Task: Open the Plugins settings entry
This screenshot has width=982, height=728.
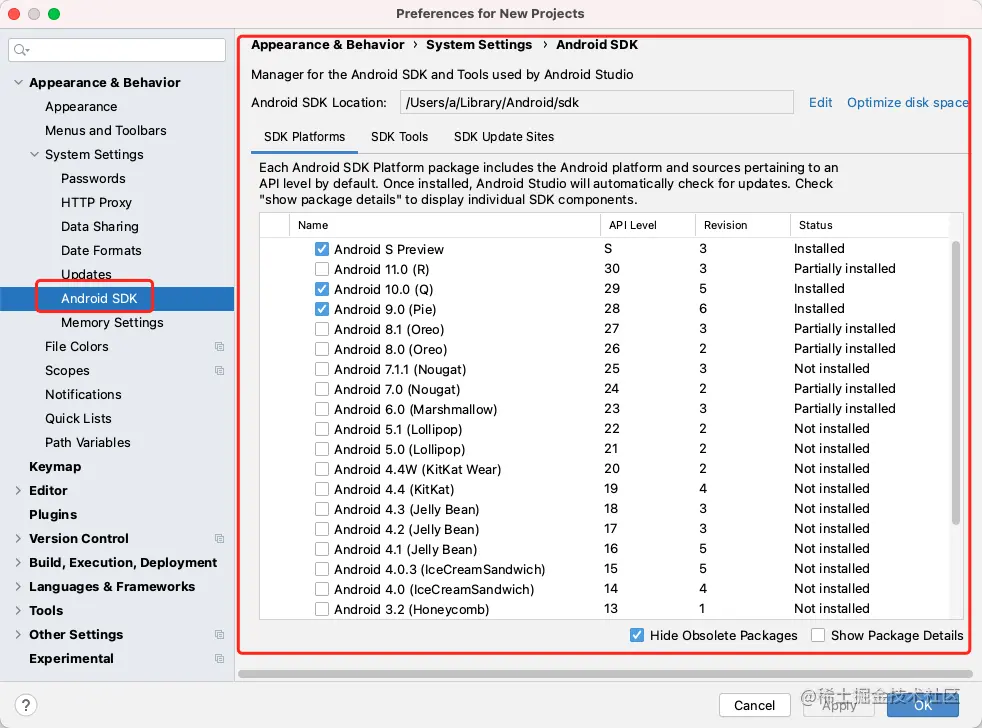Action: (x=53, y=514)
